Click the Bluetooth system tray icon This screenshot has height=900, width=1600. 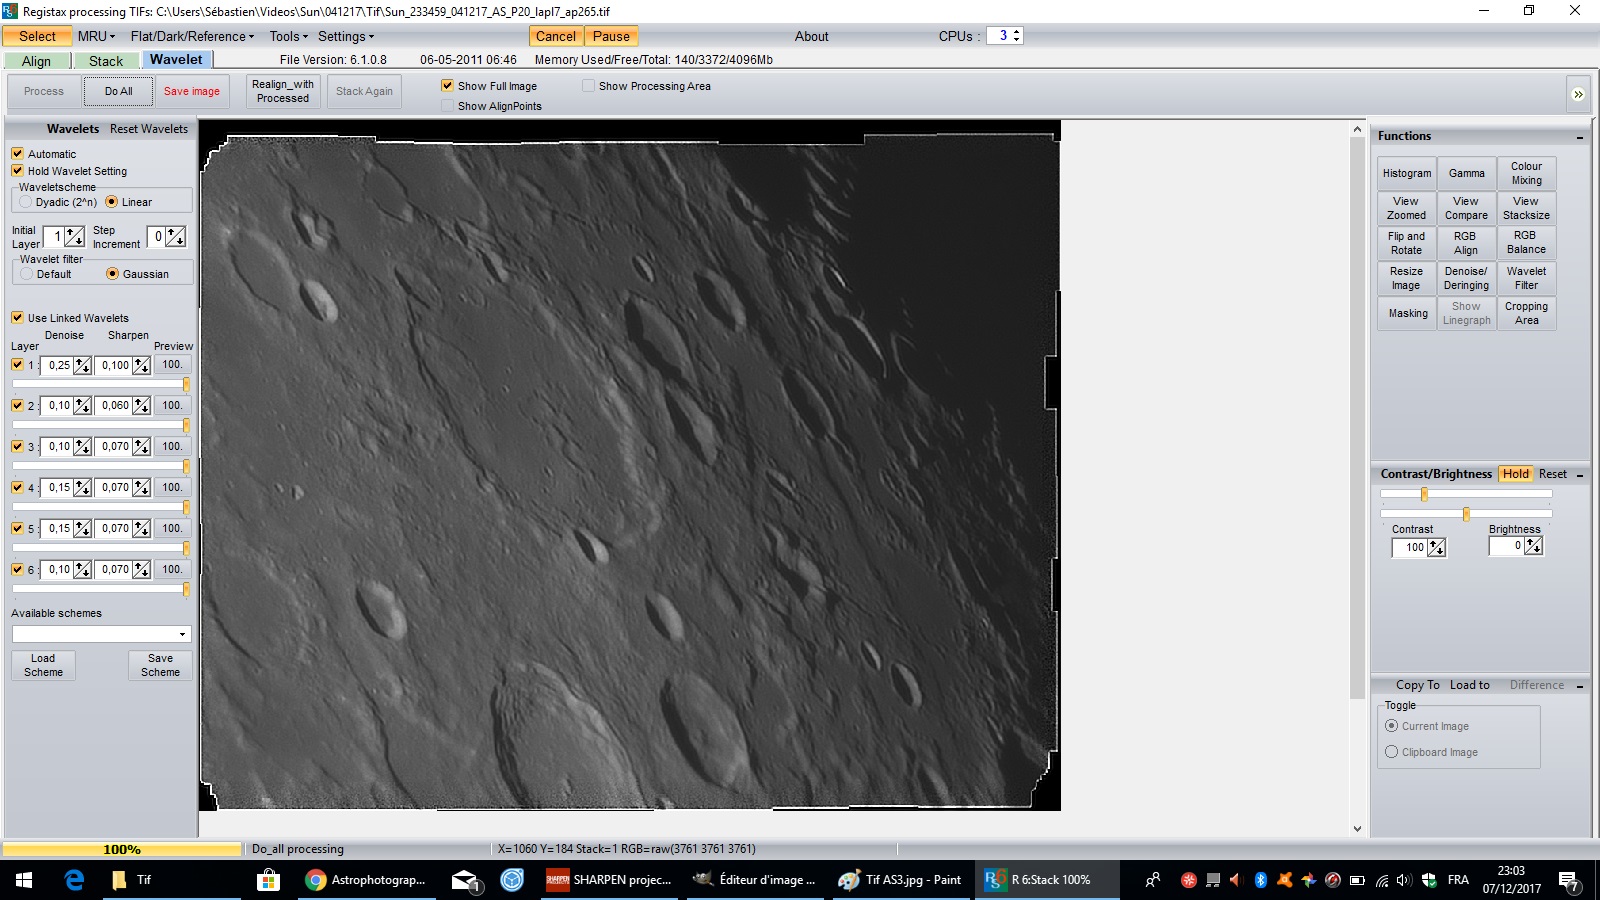pos(1260,880)
